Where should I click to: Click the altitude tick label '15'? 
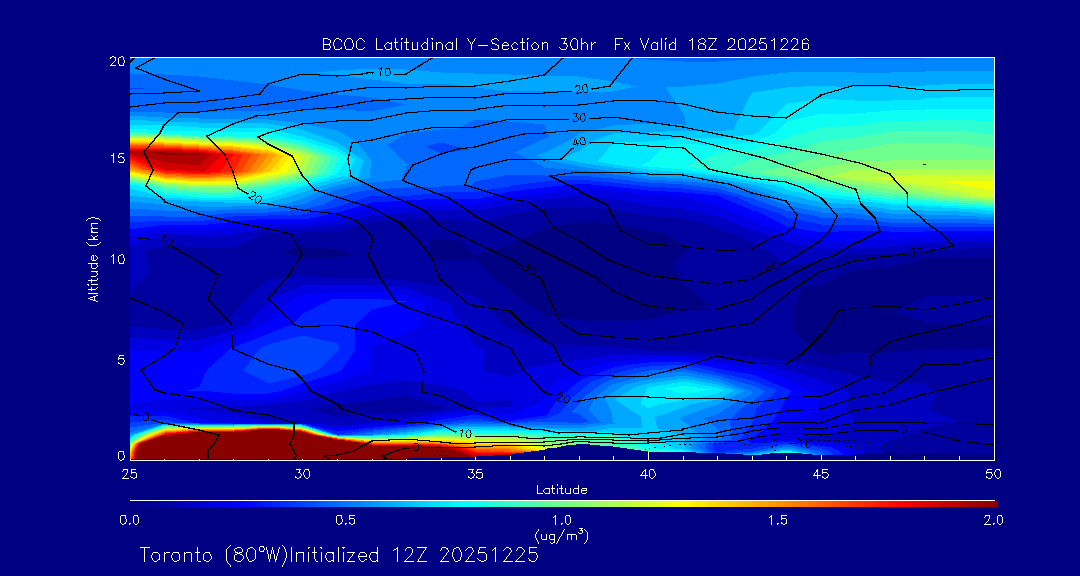117,158
